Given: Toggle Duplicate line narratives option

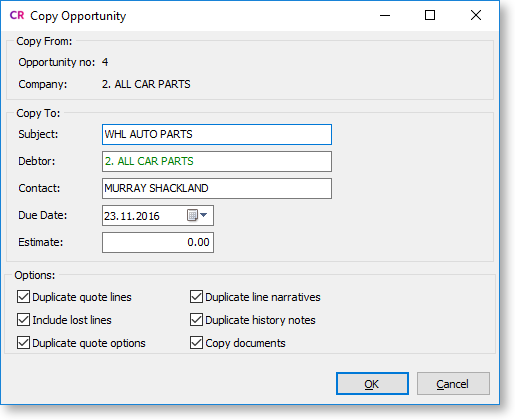Looking at the screenshot, I should coord(196,297).
